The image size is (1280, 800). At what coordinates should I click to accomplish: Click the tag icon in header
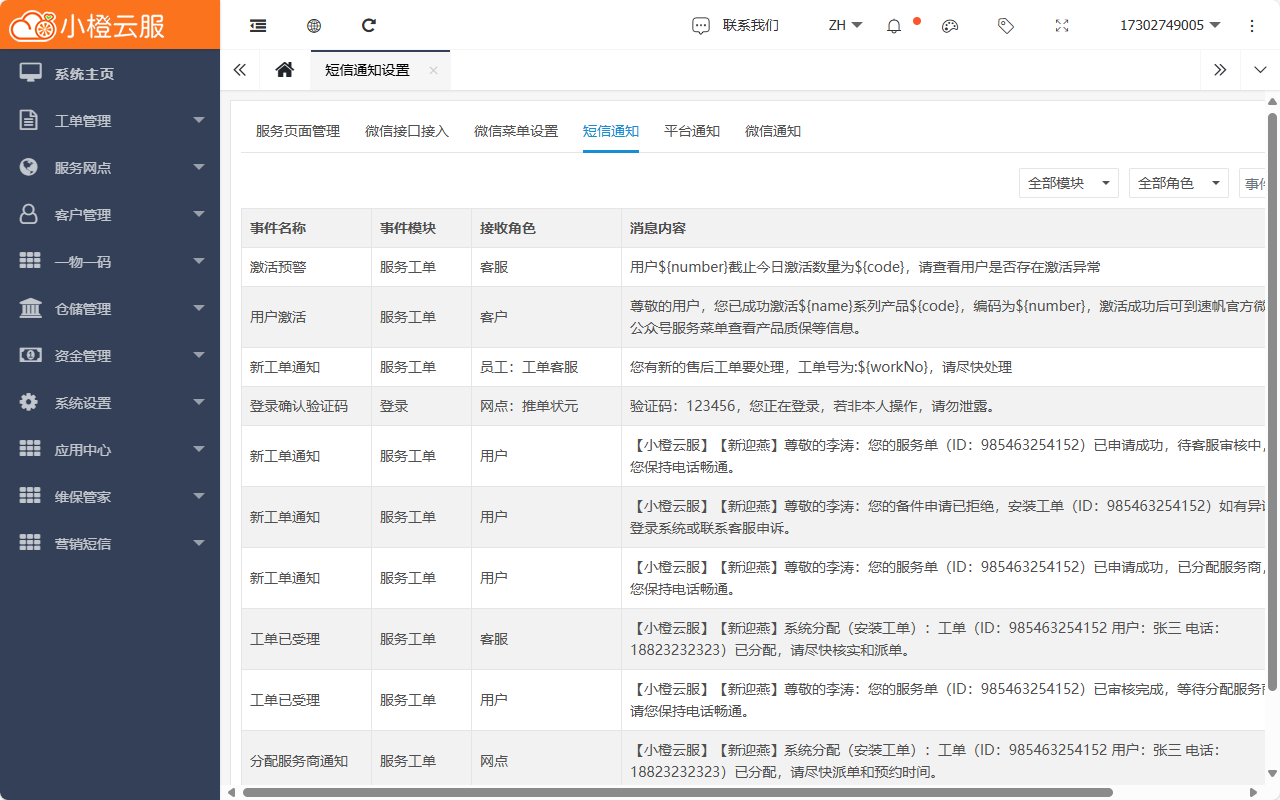tap(1006, 26)
